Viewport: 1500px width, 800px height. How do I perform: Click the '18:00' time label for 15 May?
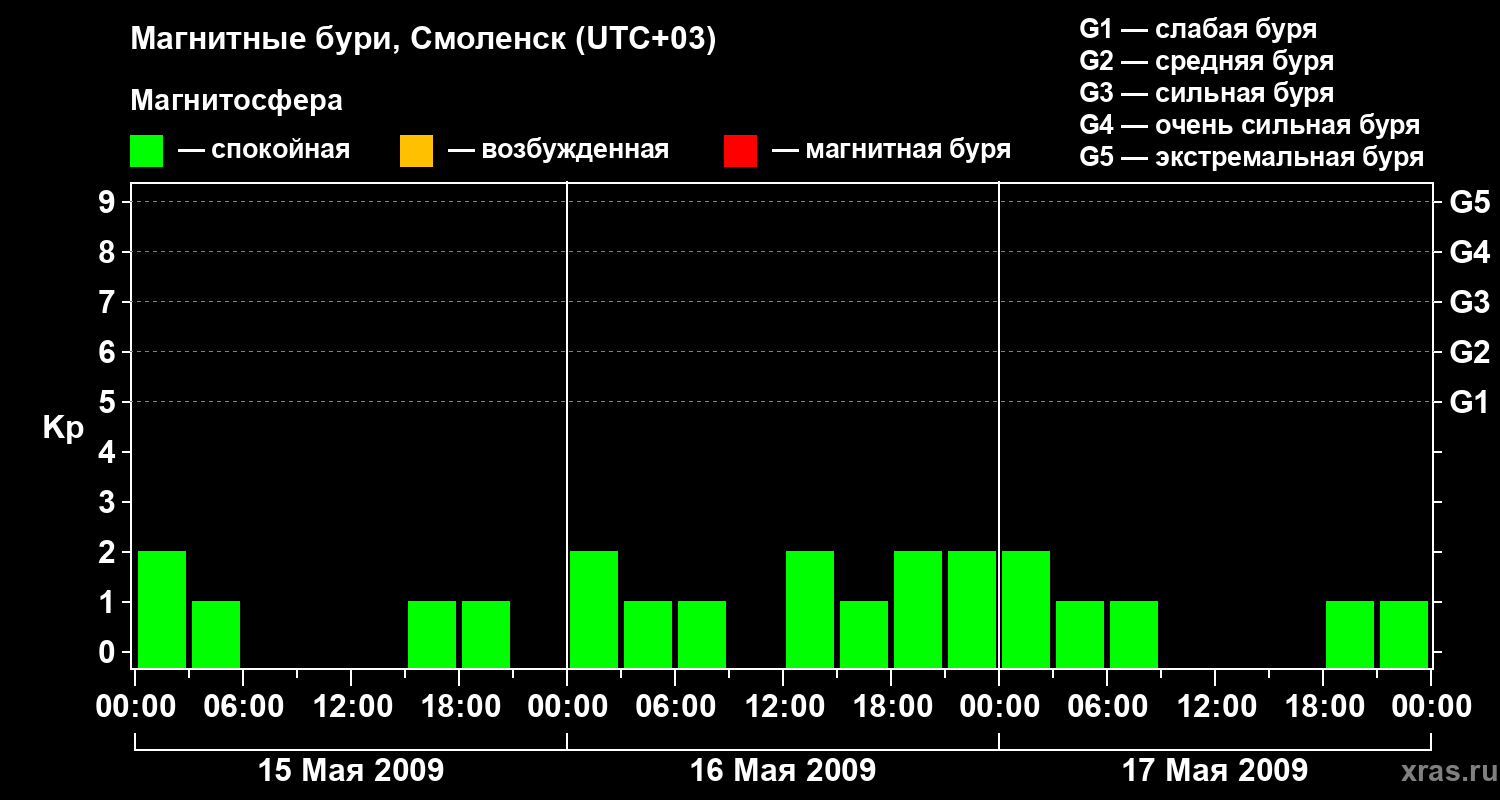[x=459, y=707]
